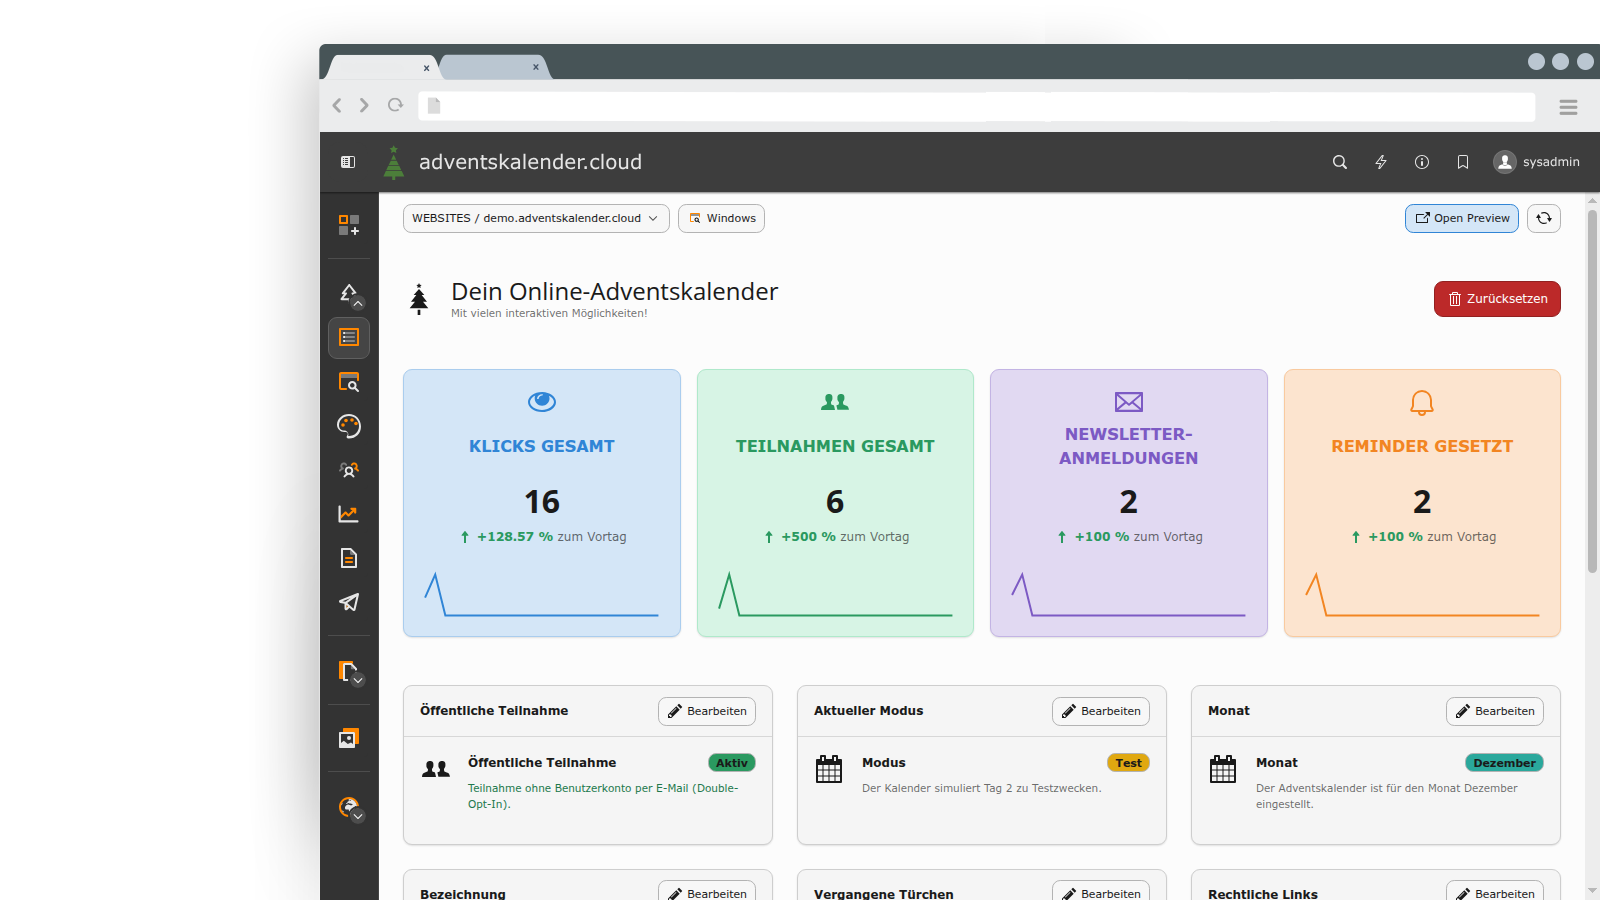Open the participants sidebar icon
Viewport: 1600px width, 900px height.
point(349,470)
